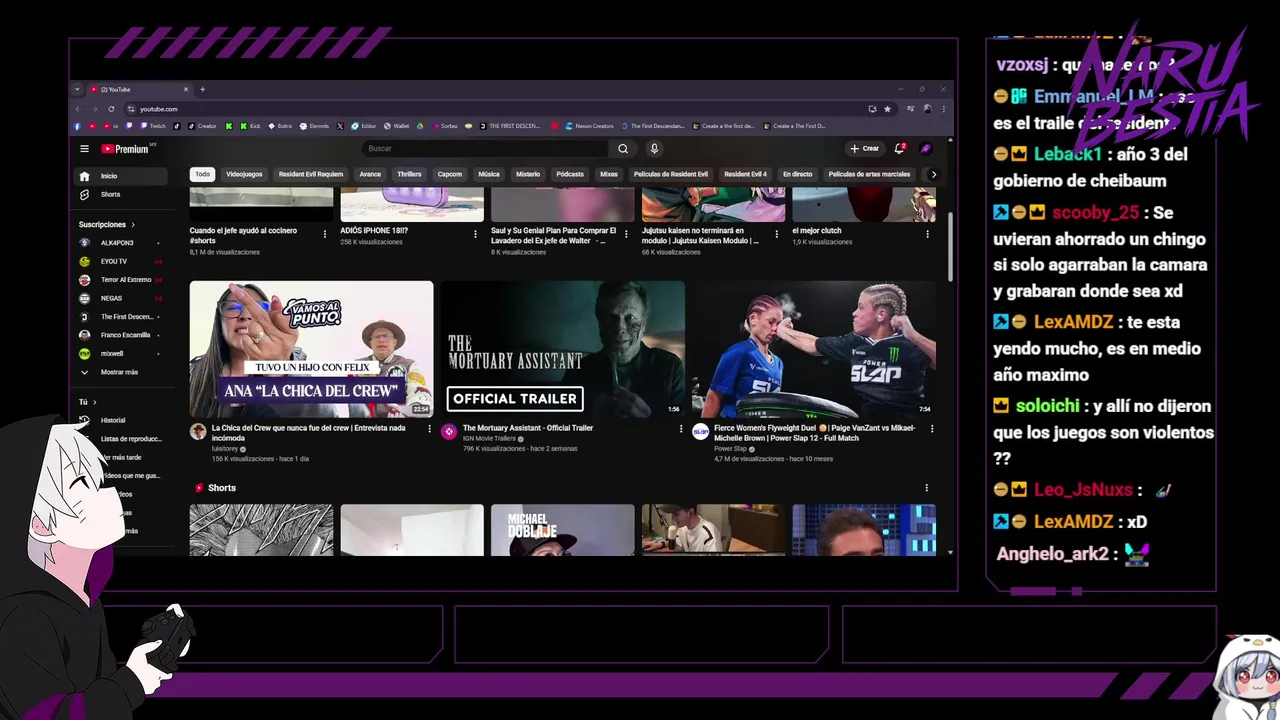Image resolution: width=1280 pixels, height=720 pixels.
Task: Select the Pódcasts filter chip
Action: tap(570, 174)
